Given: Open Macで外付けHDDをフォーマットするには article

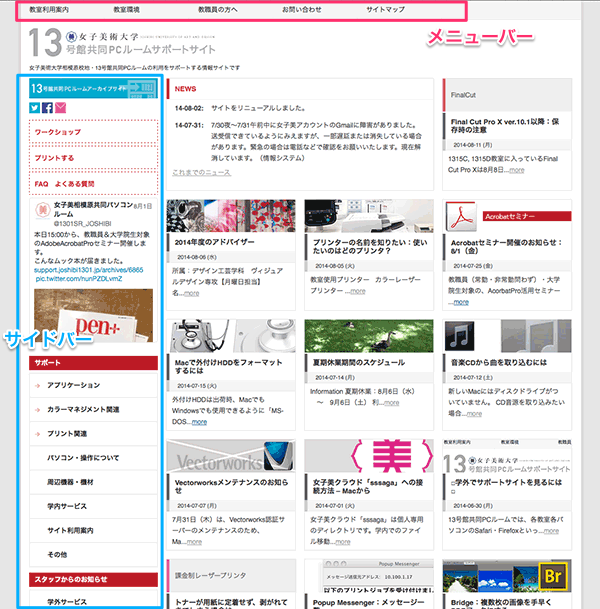Looking at the screenshot, I should 228,366.
